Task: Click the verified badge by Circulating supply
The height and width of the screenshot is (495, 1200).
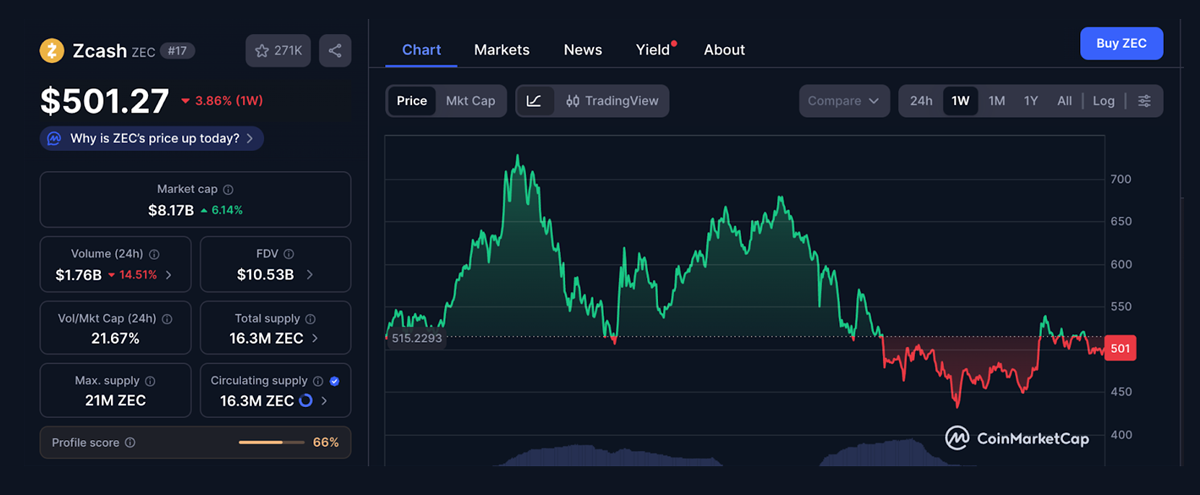Action: (x=334, y=381)
